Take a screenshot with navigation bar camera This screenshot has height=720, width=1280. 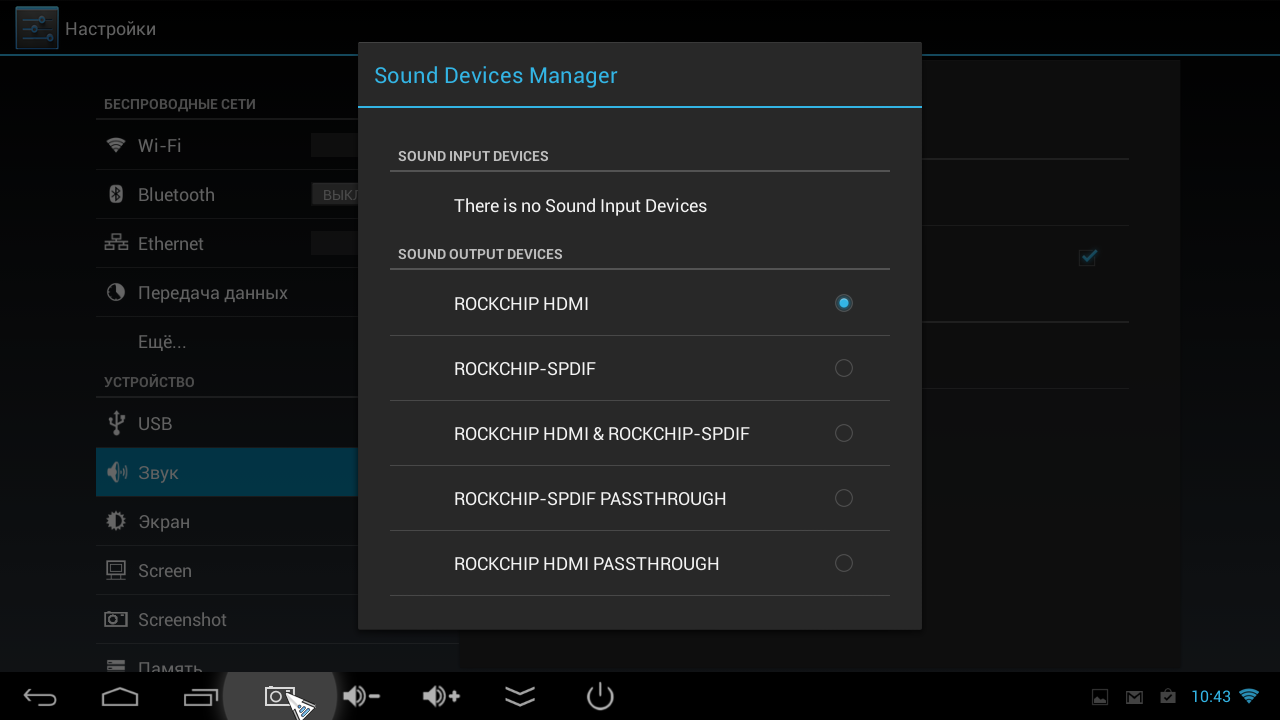tap(280, 696)
